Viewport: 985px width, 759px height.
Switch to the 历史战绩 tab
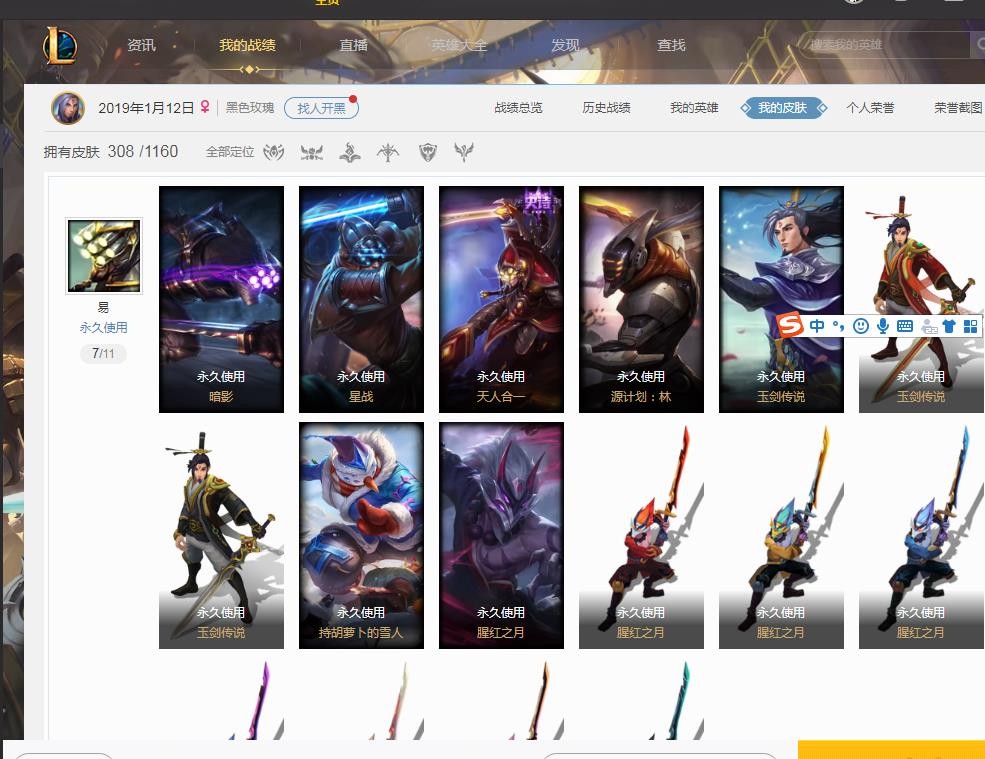[606, 108]
